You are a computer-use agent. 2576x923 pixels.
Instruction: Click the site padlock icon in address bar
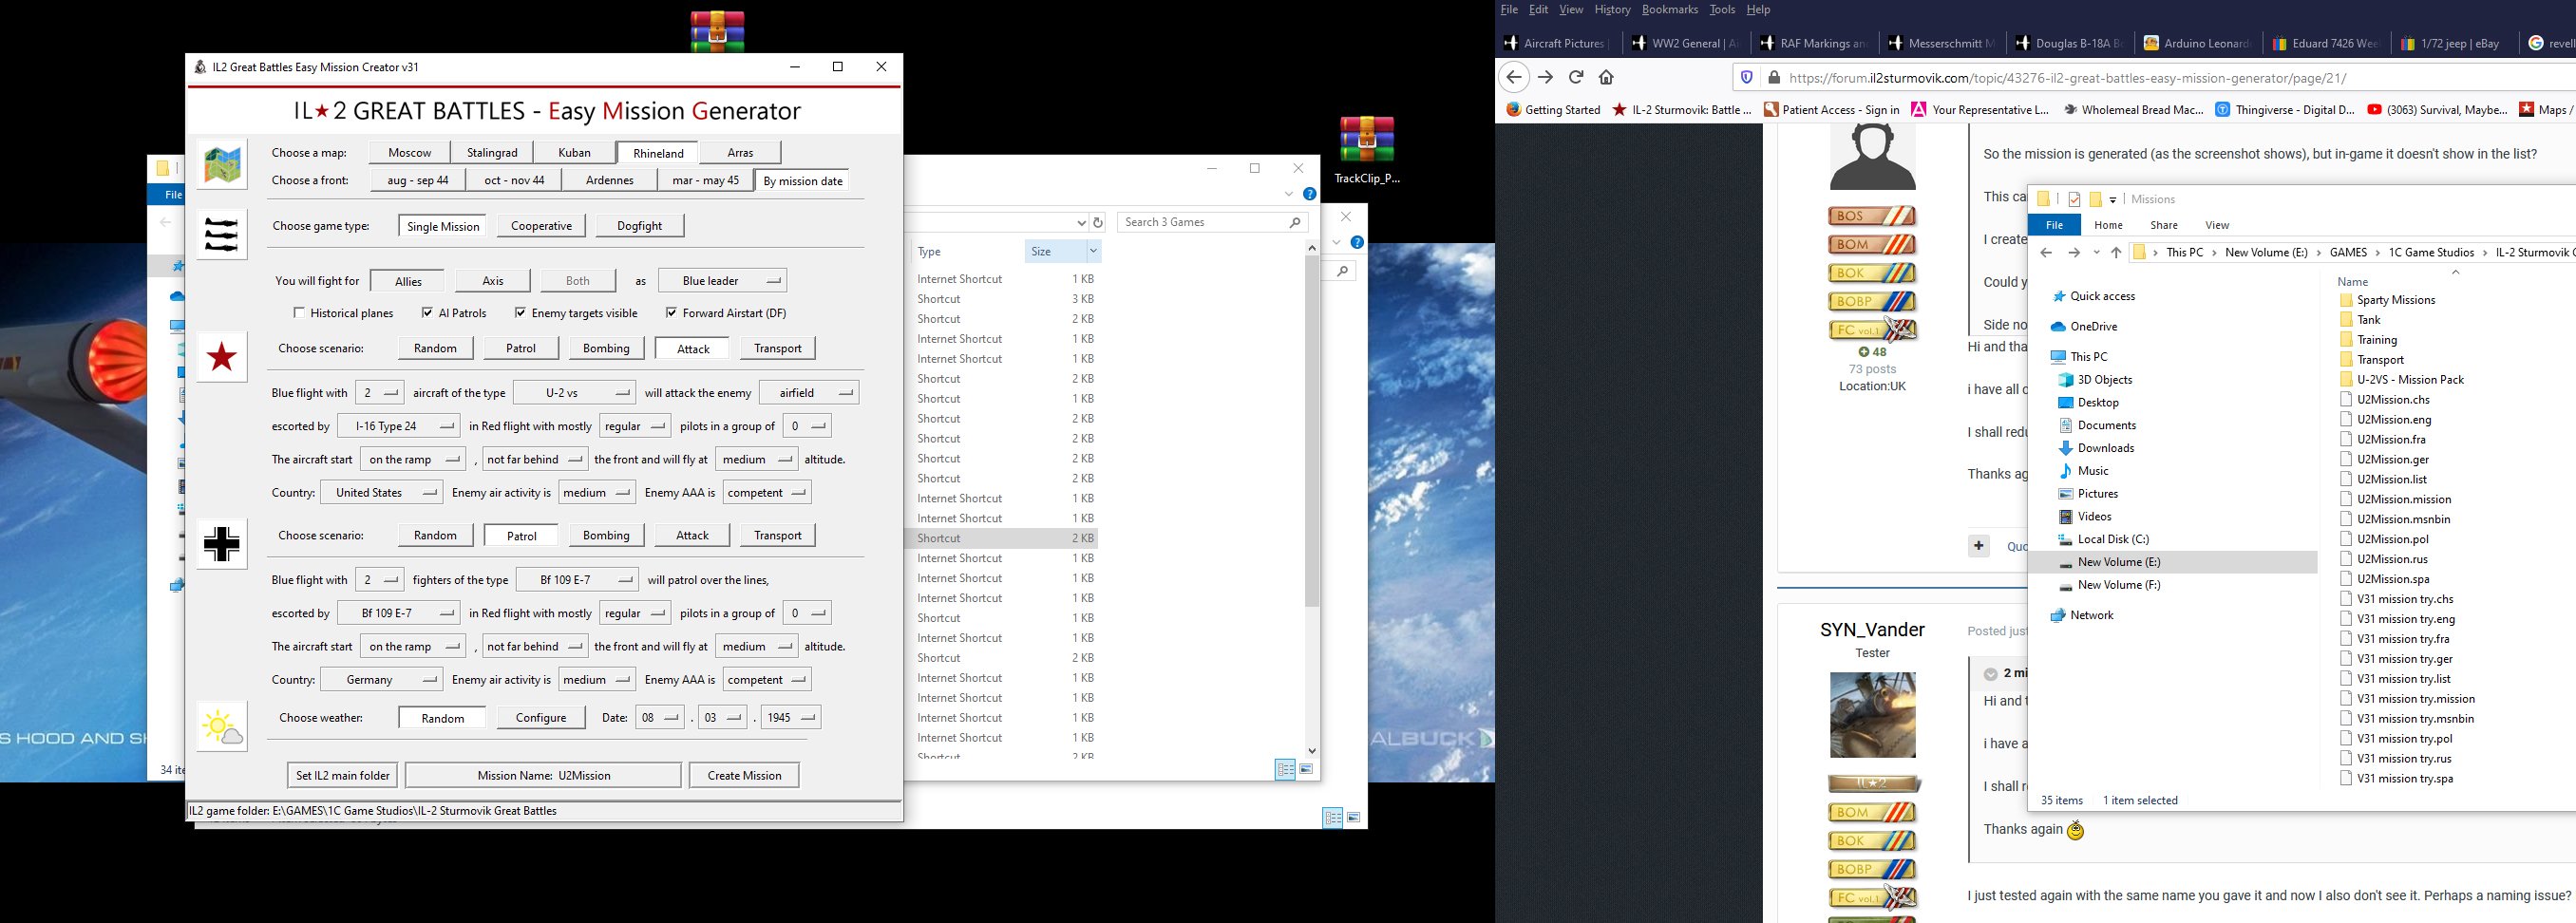click(1773, 78)
